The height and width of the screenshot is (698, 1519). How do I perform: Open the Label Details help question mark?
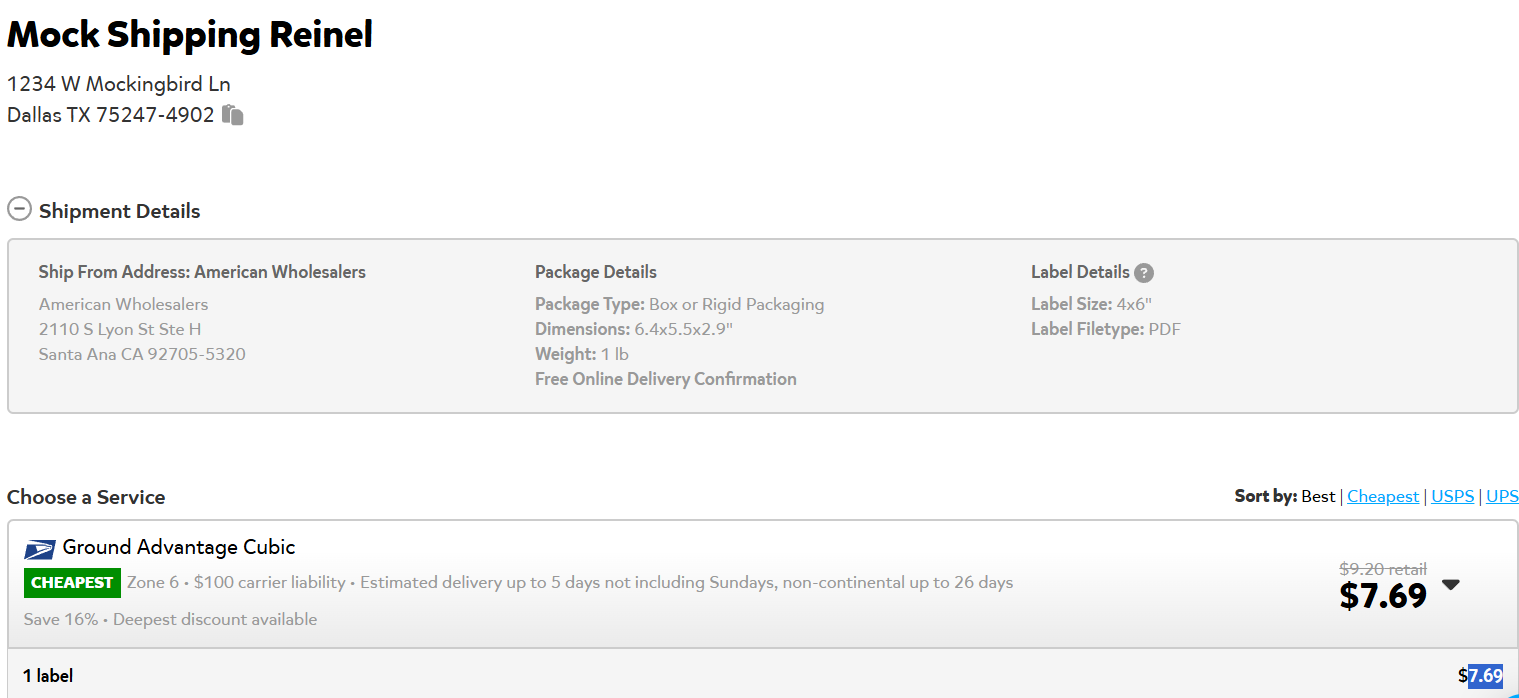pyautogui.click(x=1144, y=273)
